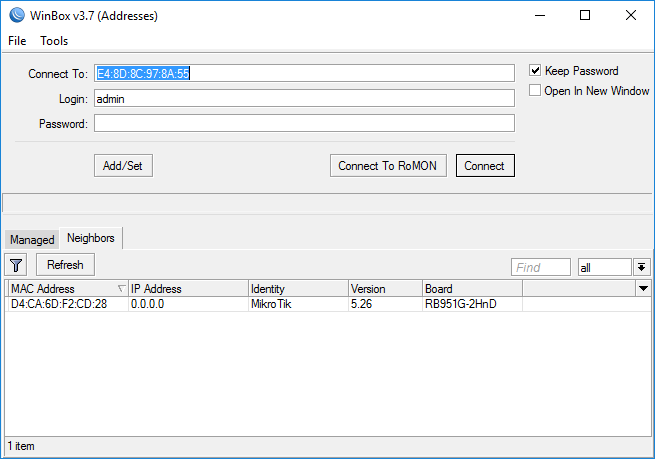Sort by IP Address column header
The height and width of the screenshot is (459, 655).
(x=188, y=289)
